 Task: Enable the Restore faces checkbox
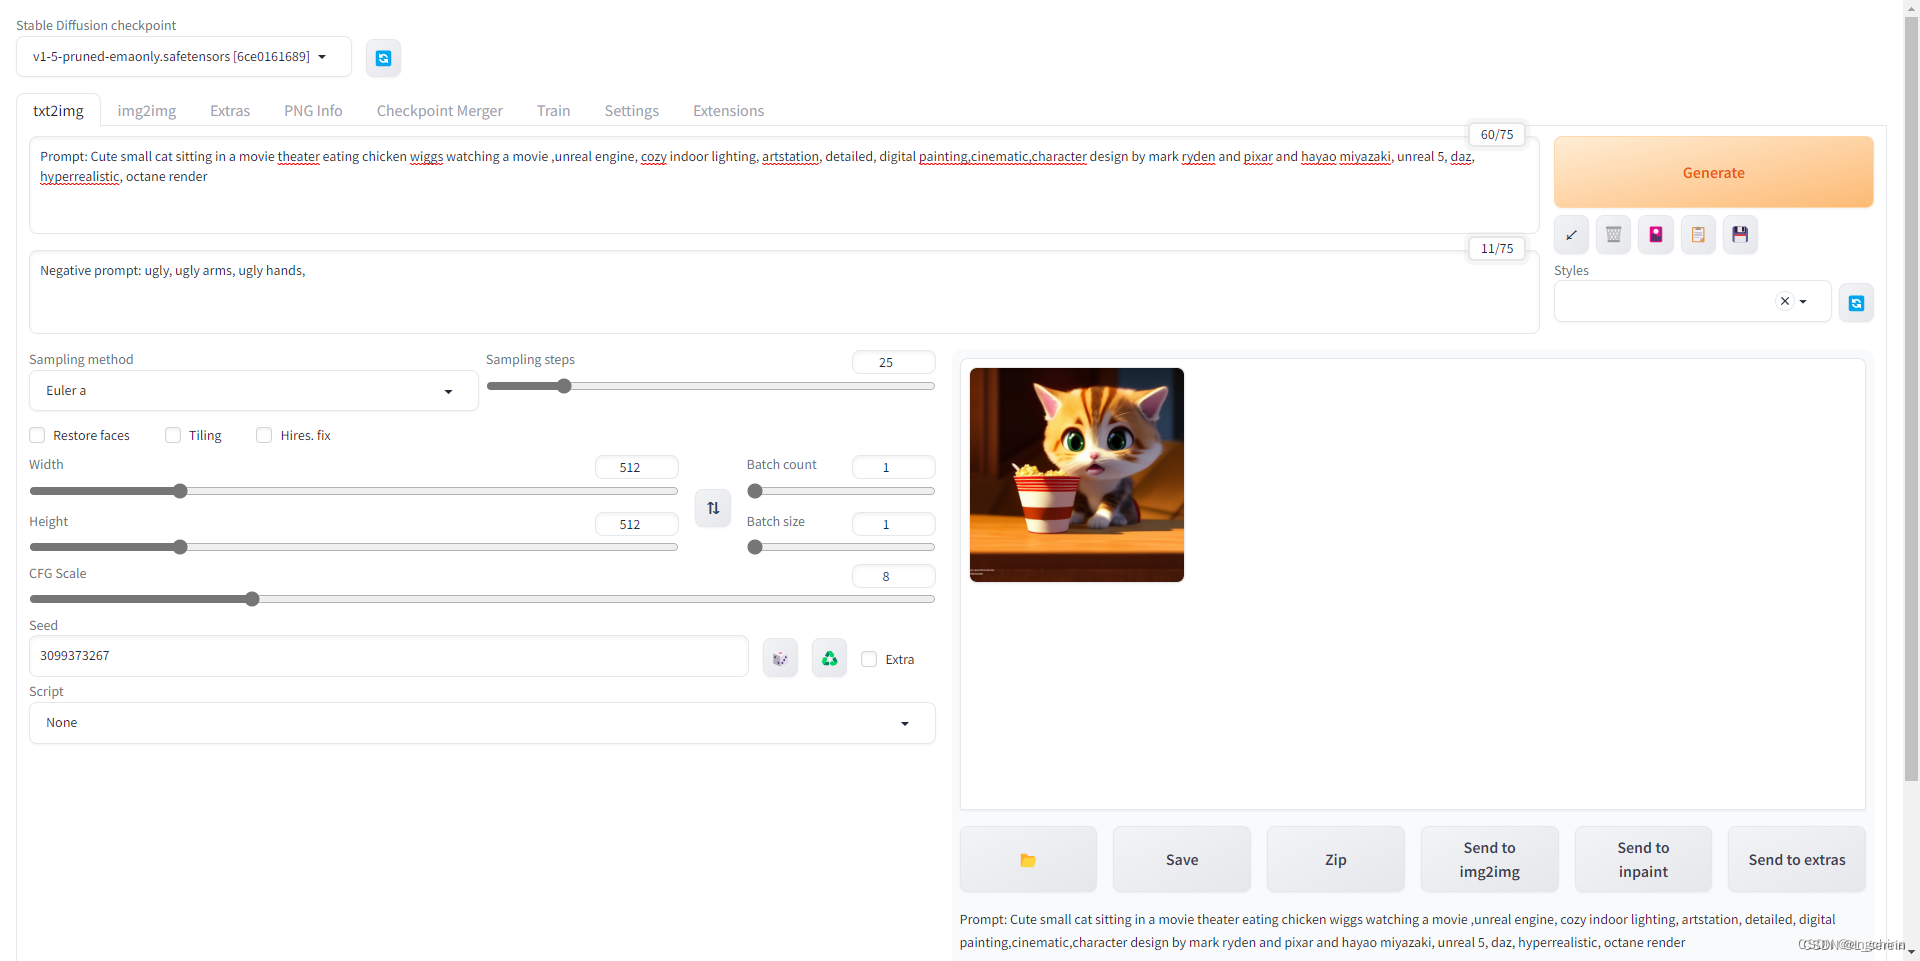37,435
